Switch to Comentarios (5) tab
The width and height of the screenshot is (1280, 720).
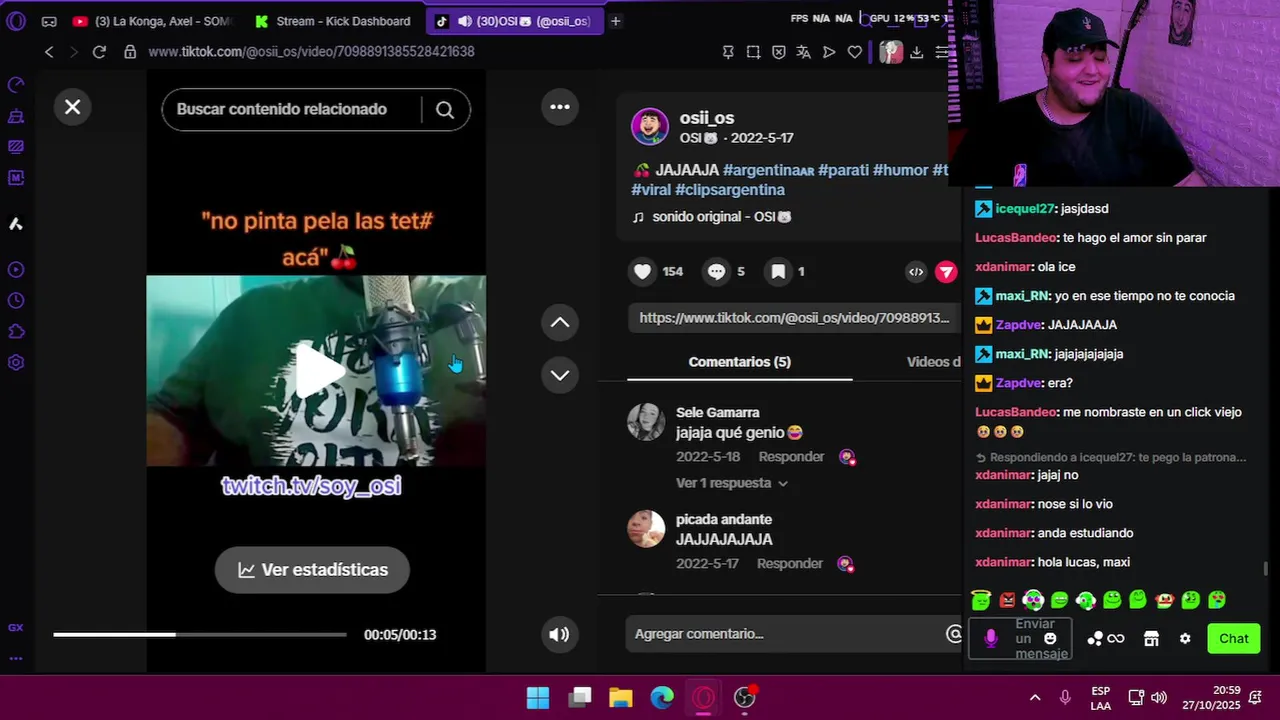740,362
